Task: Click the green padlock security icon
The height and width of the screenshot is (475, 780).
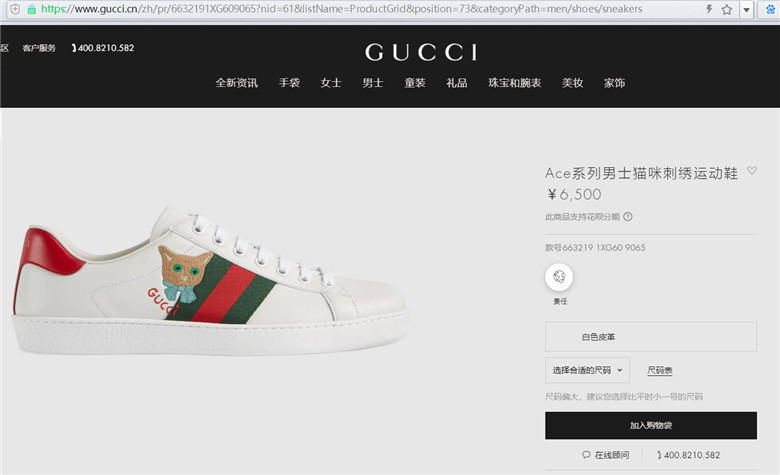Action: [x=31, y=9]
